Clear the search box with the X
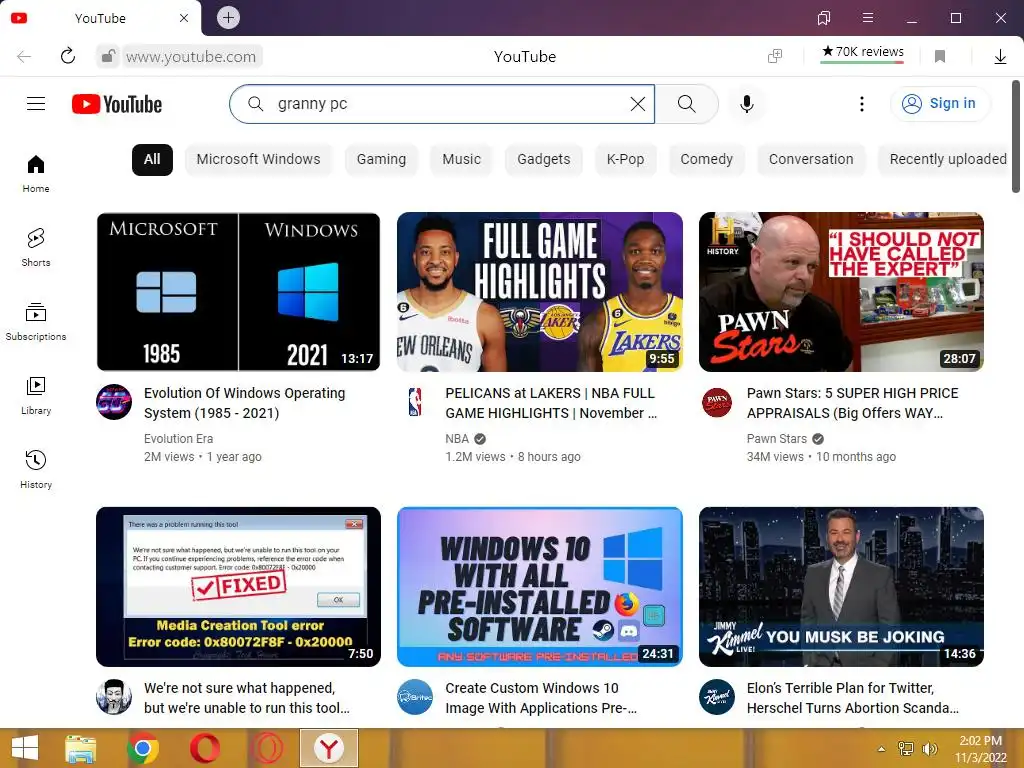Viewport: 1024px width, 768px height. (x=637, y=104)
